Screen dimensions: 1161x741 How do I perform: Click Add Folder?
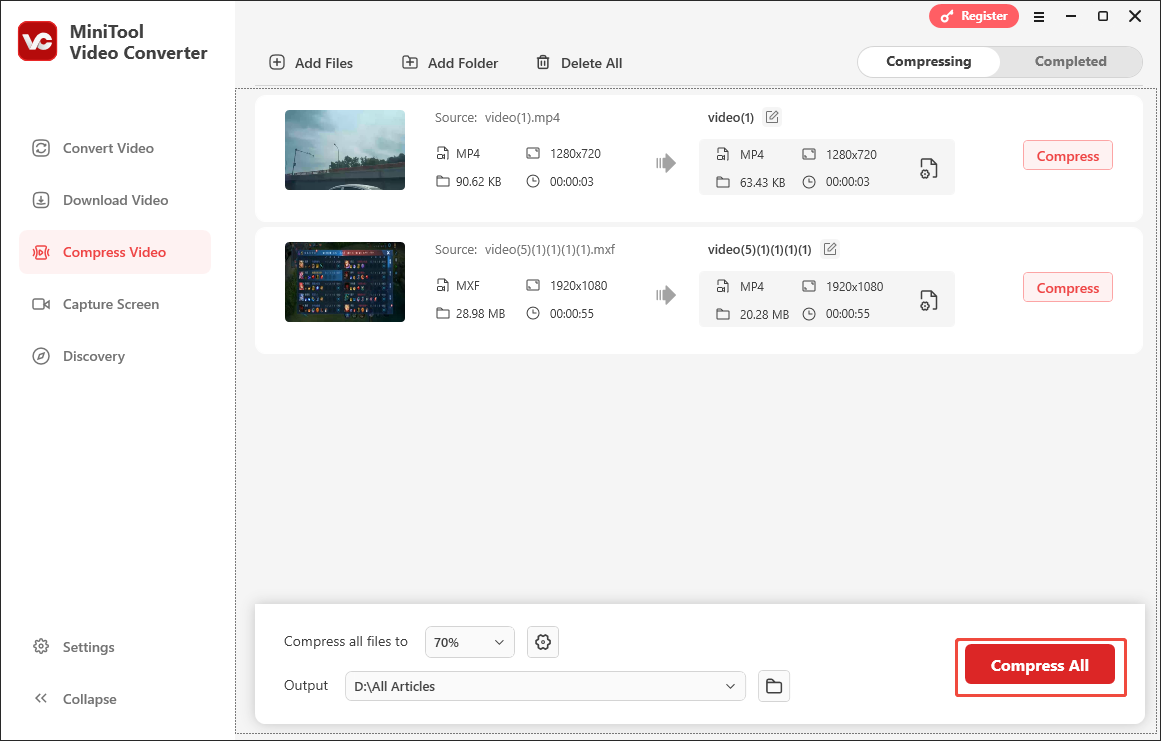450,63
